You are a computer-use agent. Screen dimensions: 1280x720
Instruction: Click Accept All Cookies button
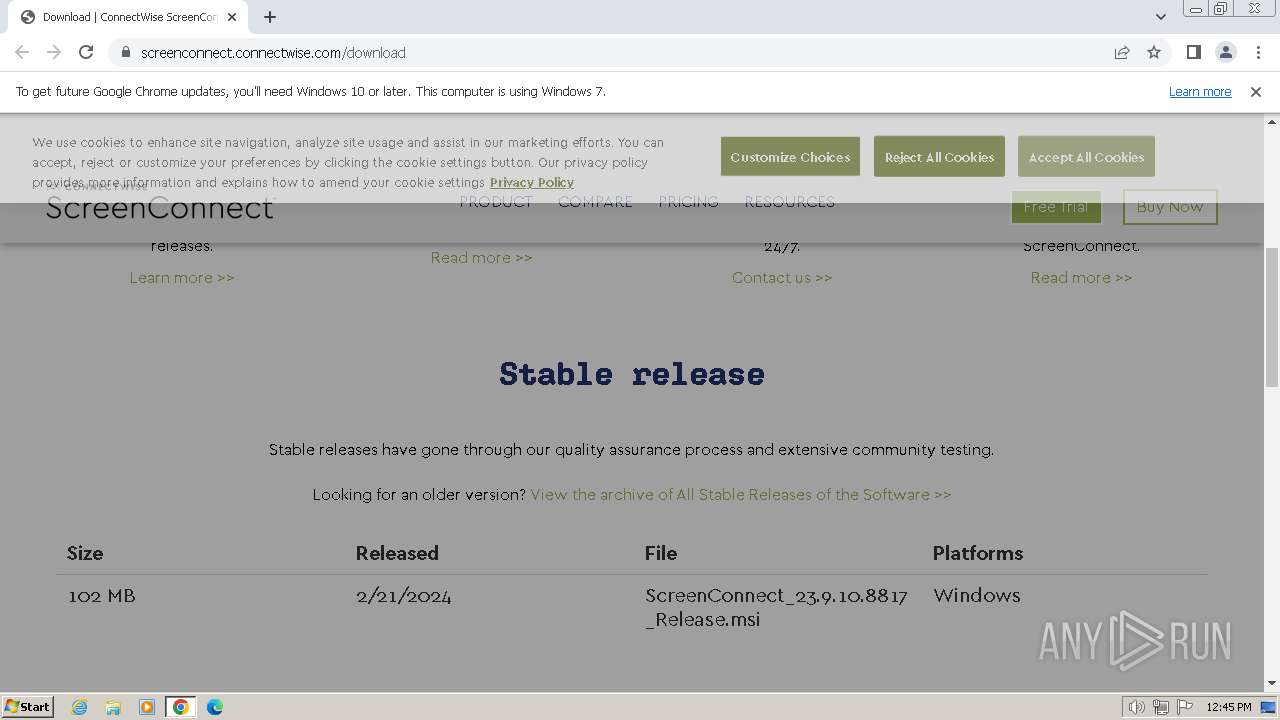pos(1086,157)
